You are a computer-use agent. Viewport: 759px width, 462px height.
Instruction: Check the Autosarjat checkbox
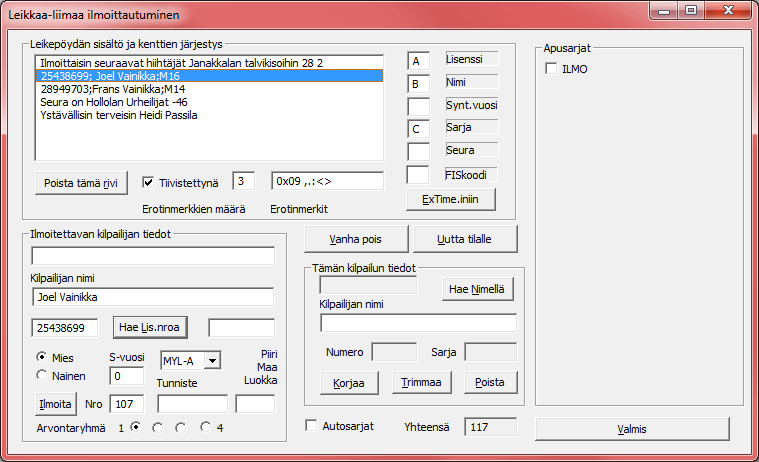[x=312, y=426]
